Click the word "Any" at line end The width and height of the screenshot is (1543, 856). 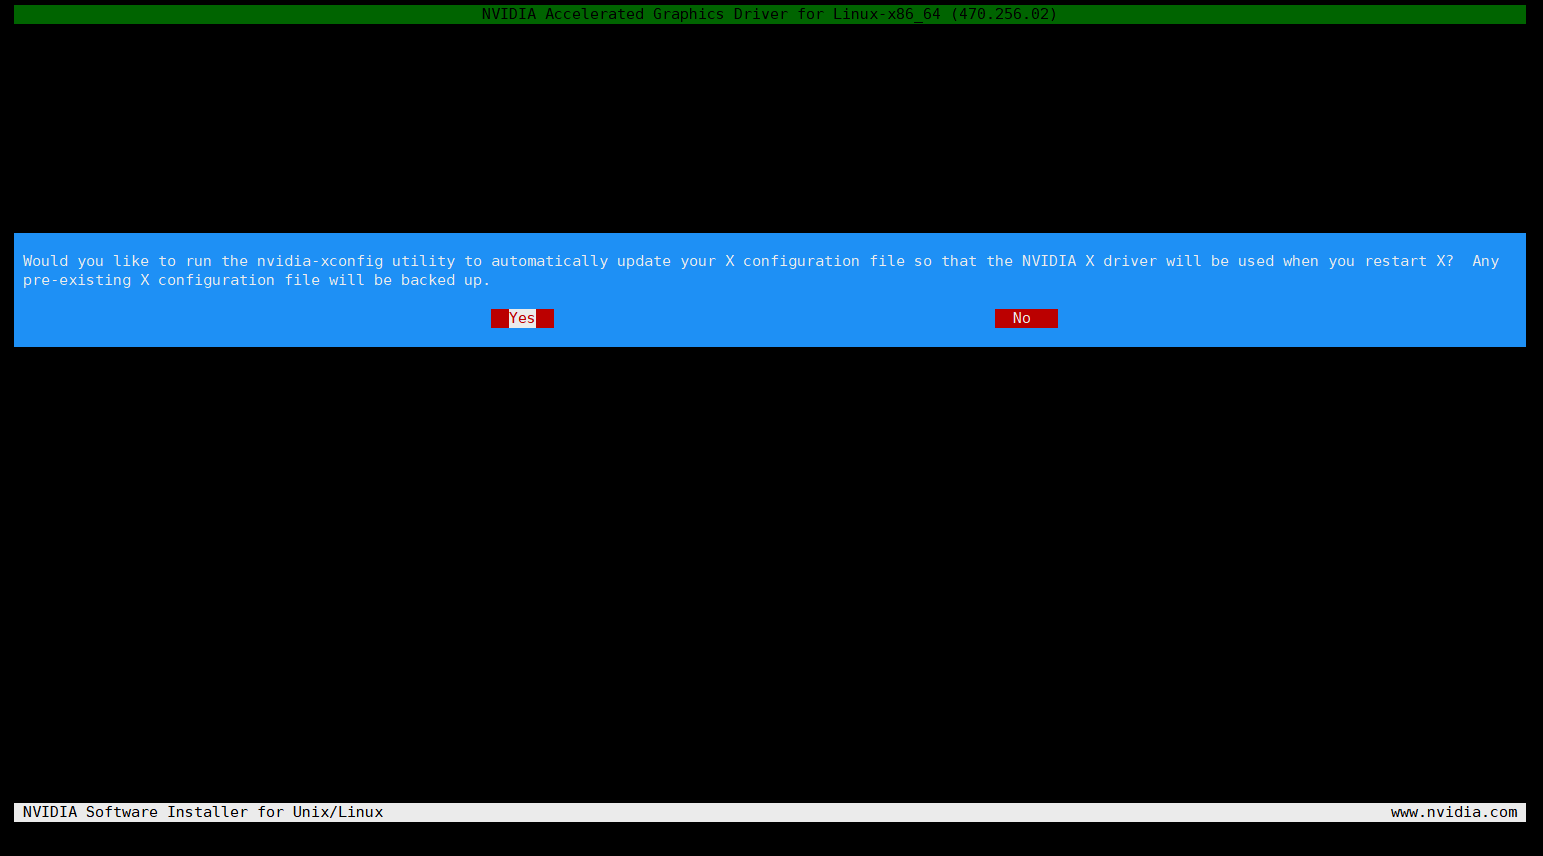(1485, 261)
